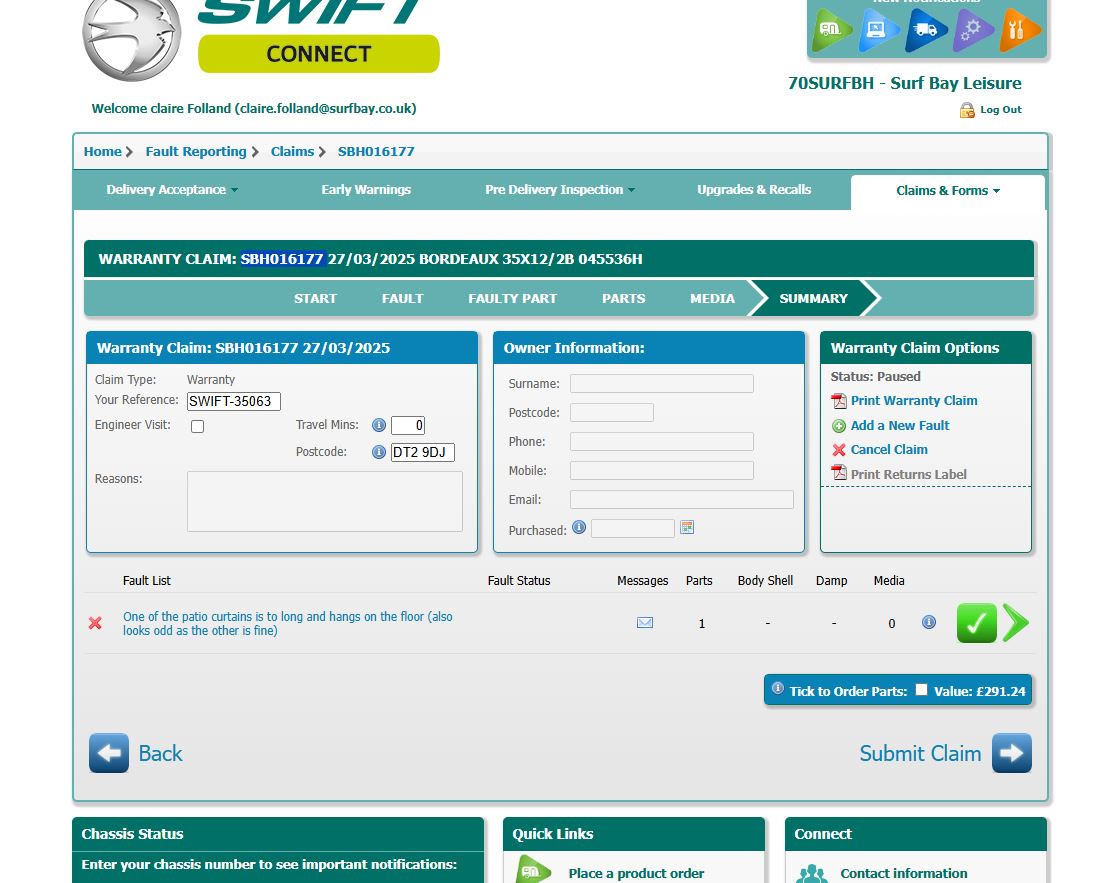Click the Place a product order link
The image size is (1104, 883).
click(x=636, y=873)
